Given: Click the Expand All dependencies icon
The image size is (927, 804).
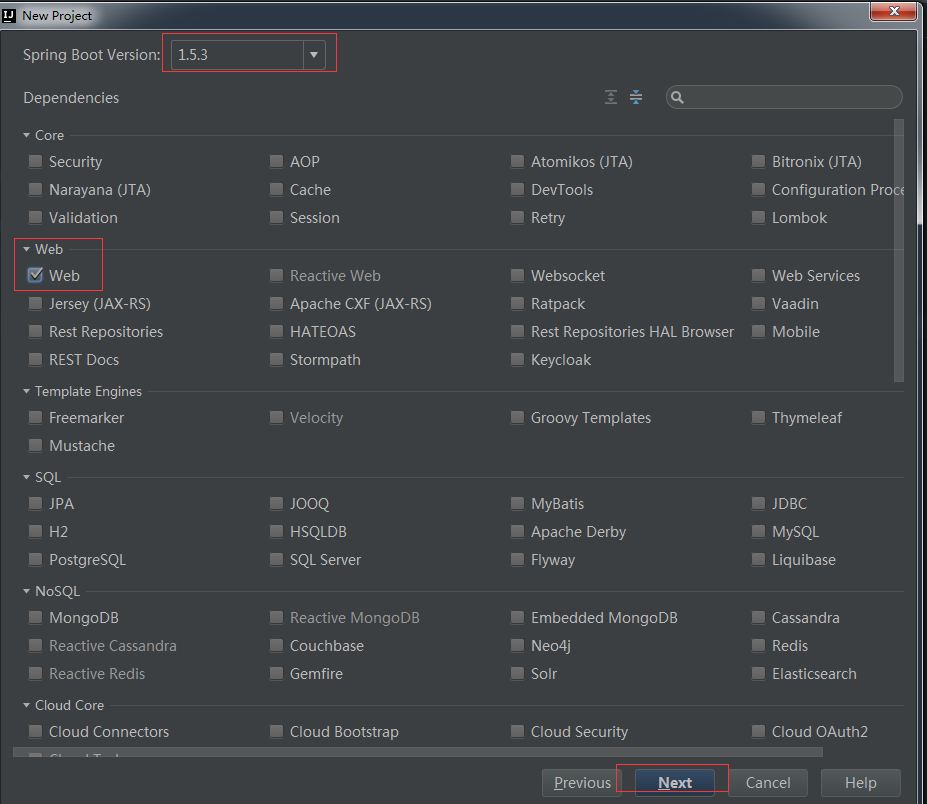Looking at the screenshot, I should pos(611,97).
